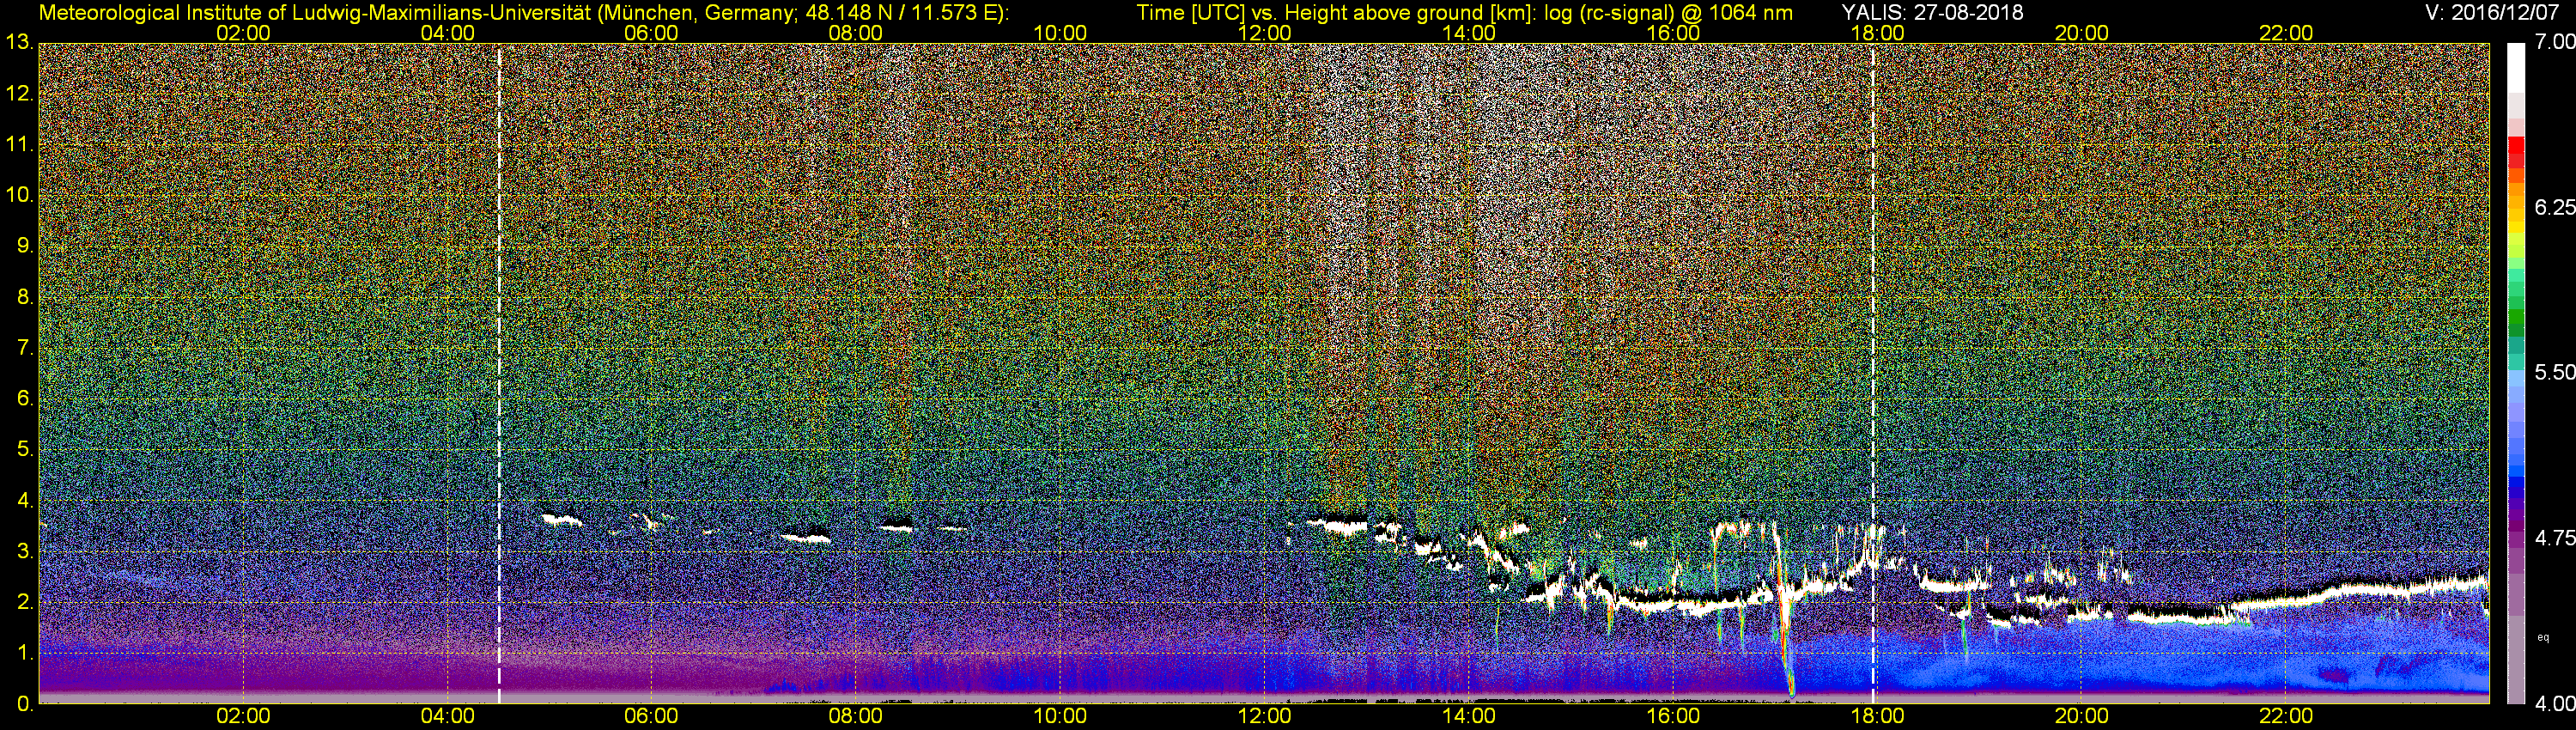Click the '11.' height axis label
Viewport: 2576px width, 730px height.
(20, 144)
